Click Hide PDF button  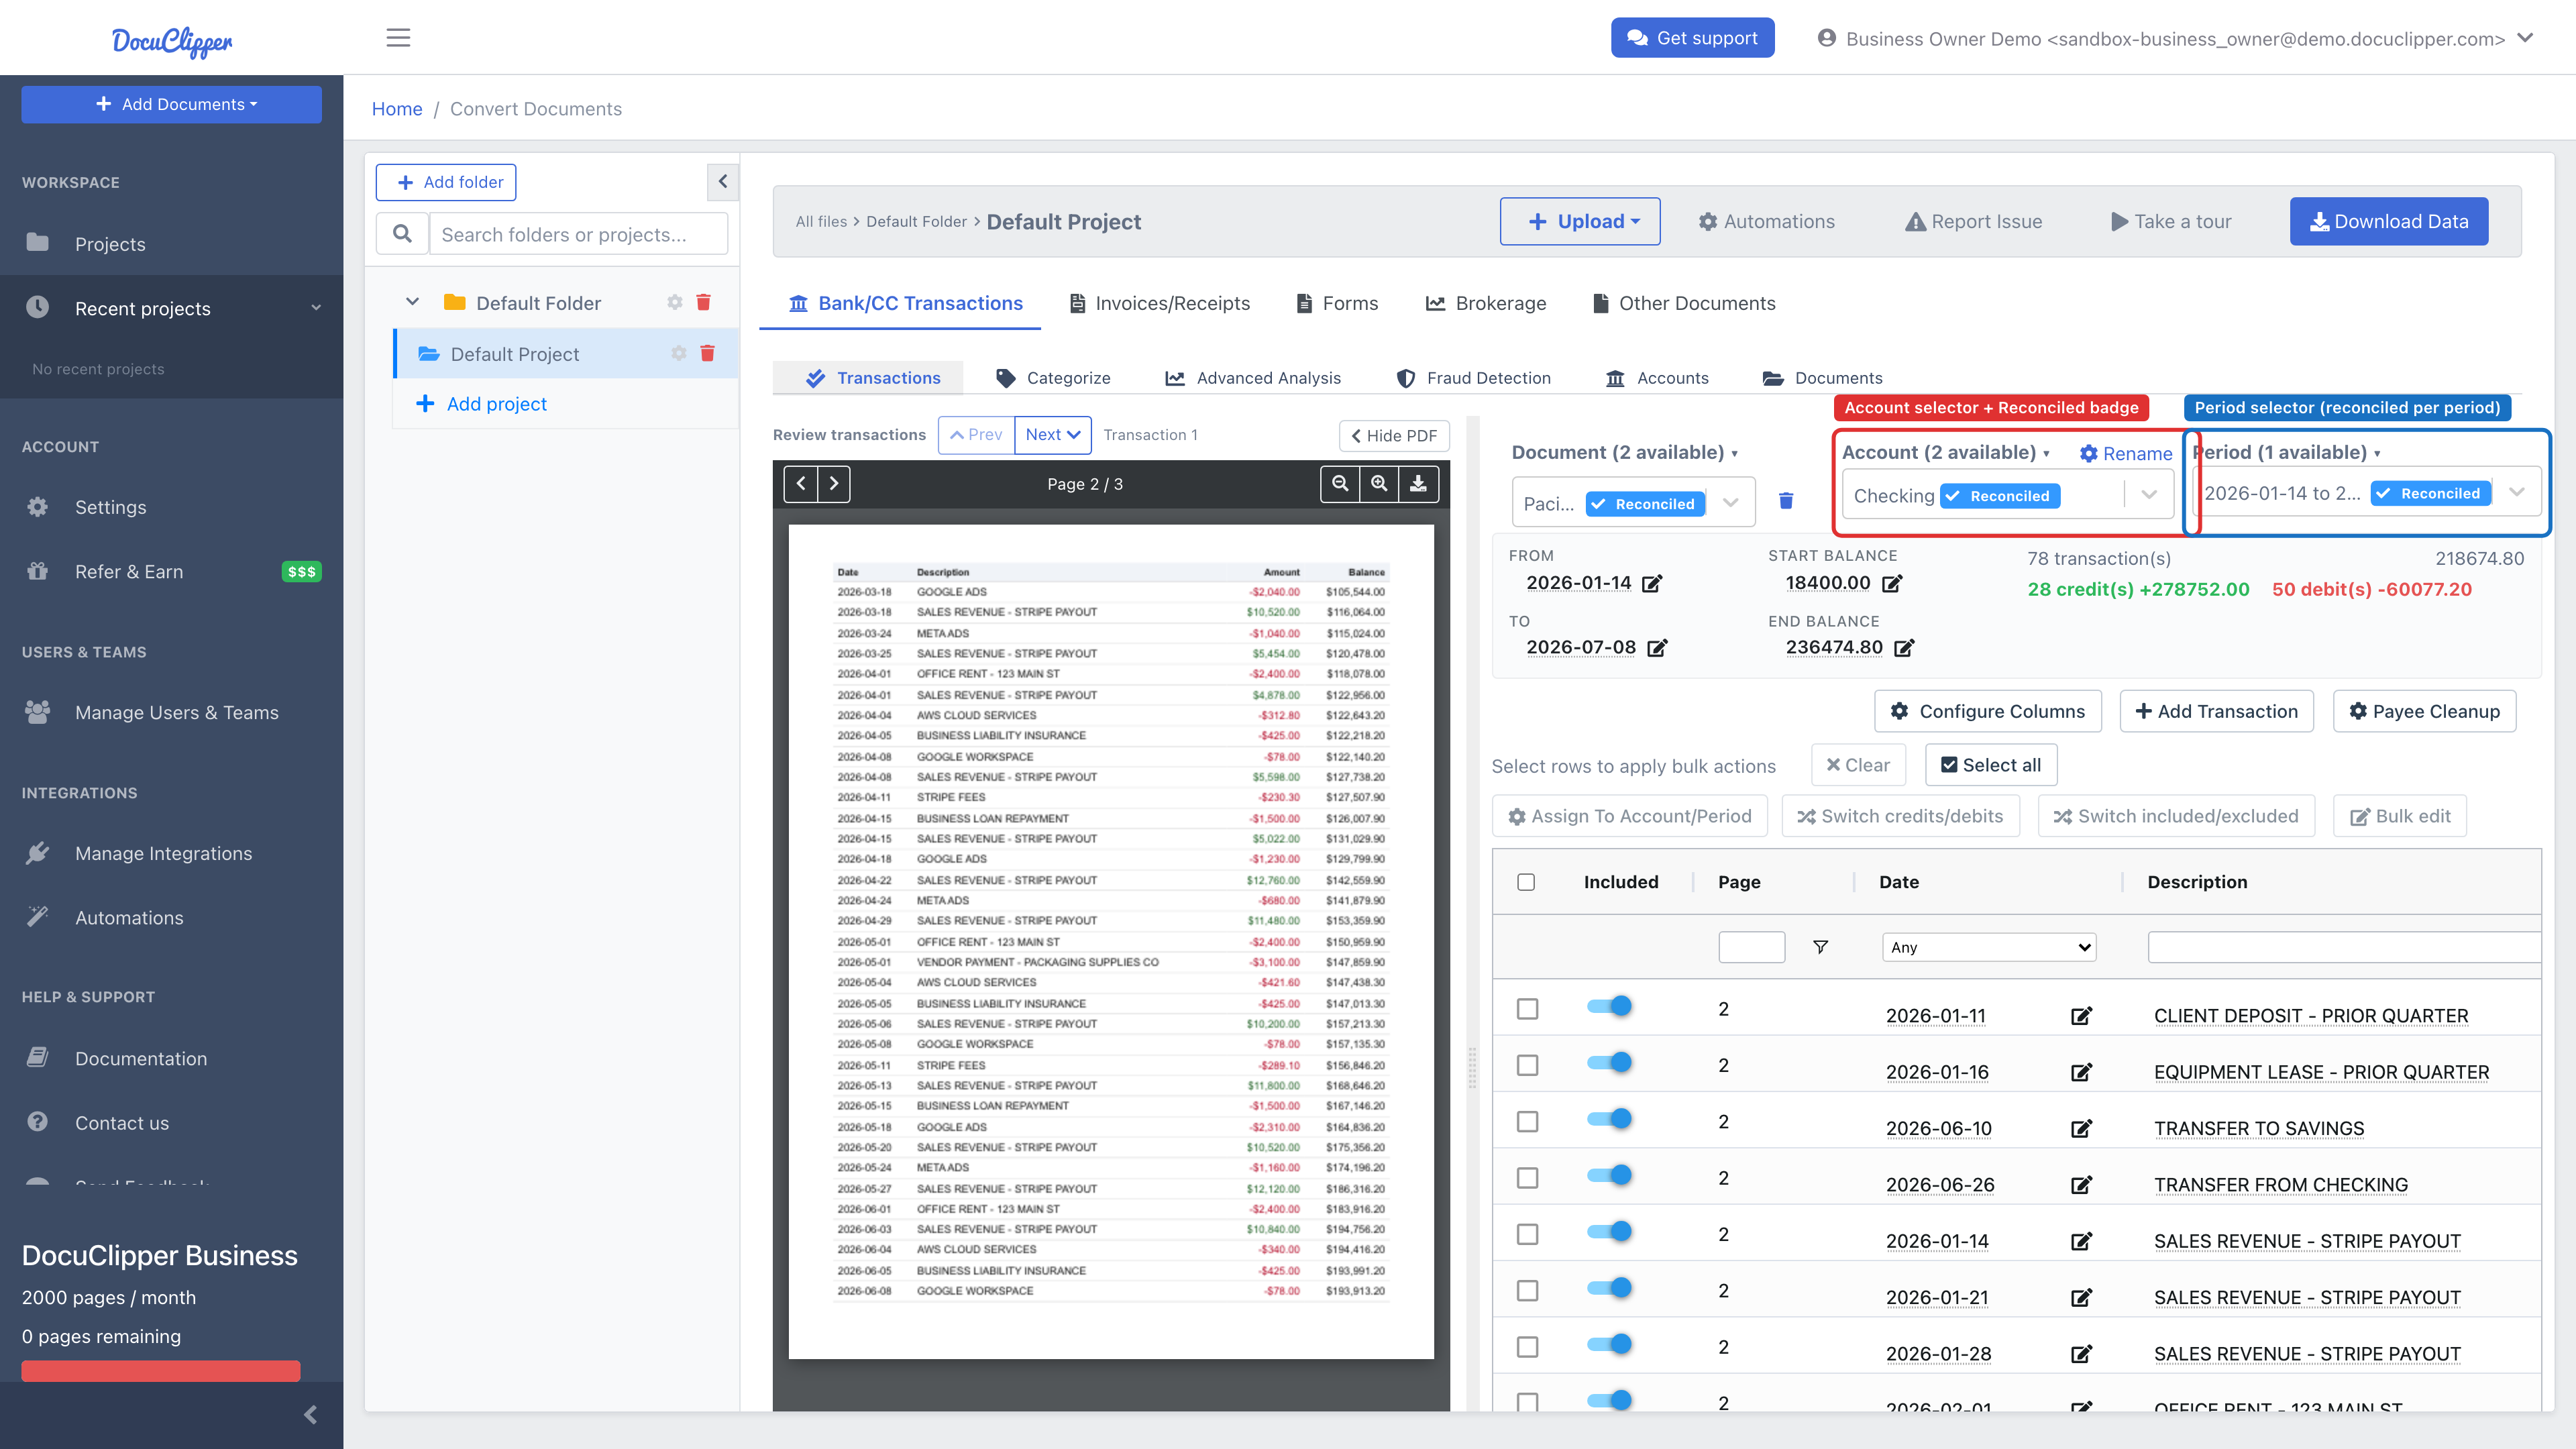pos(1394,435)
